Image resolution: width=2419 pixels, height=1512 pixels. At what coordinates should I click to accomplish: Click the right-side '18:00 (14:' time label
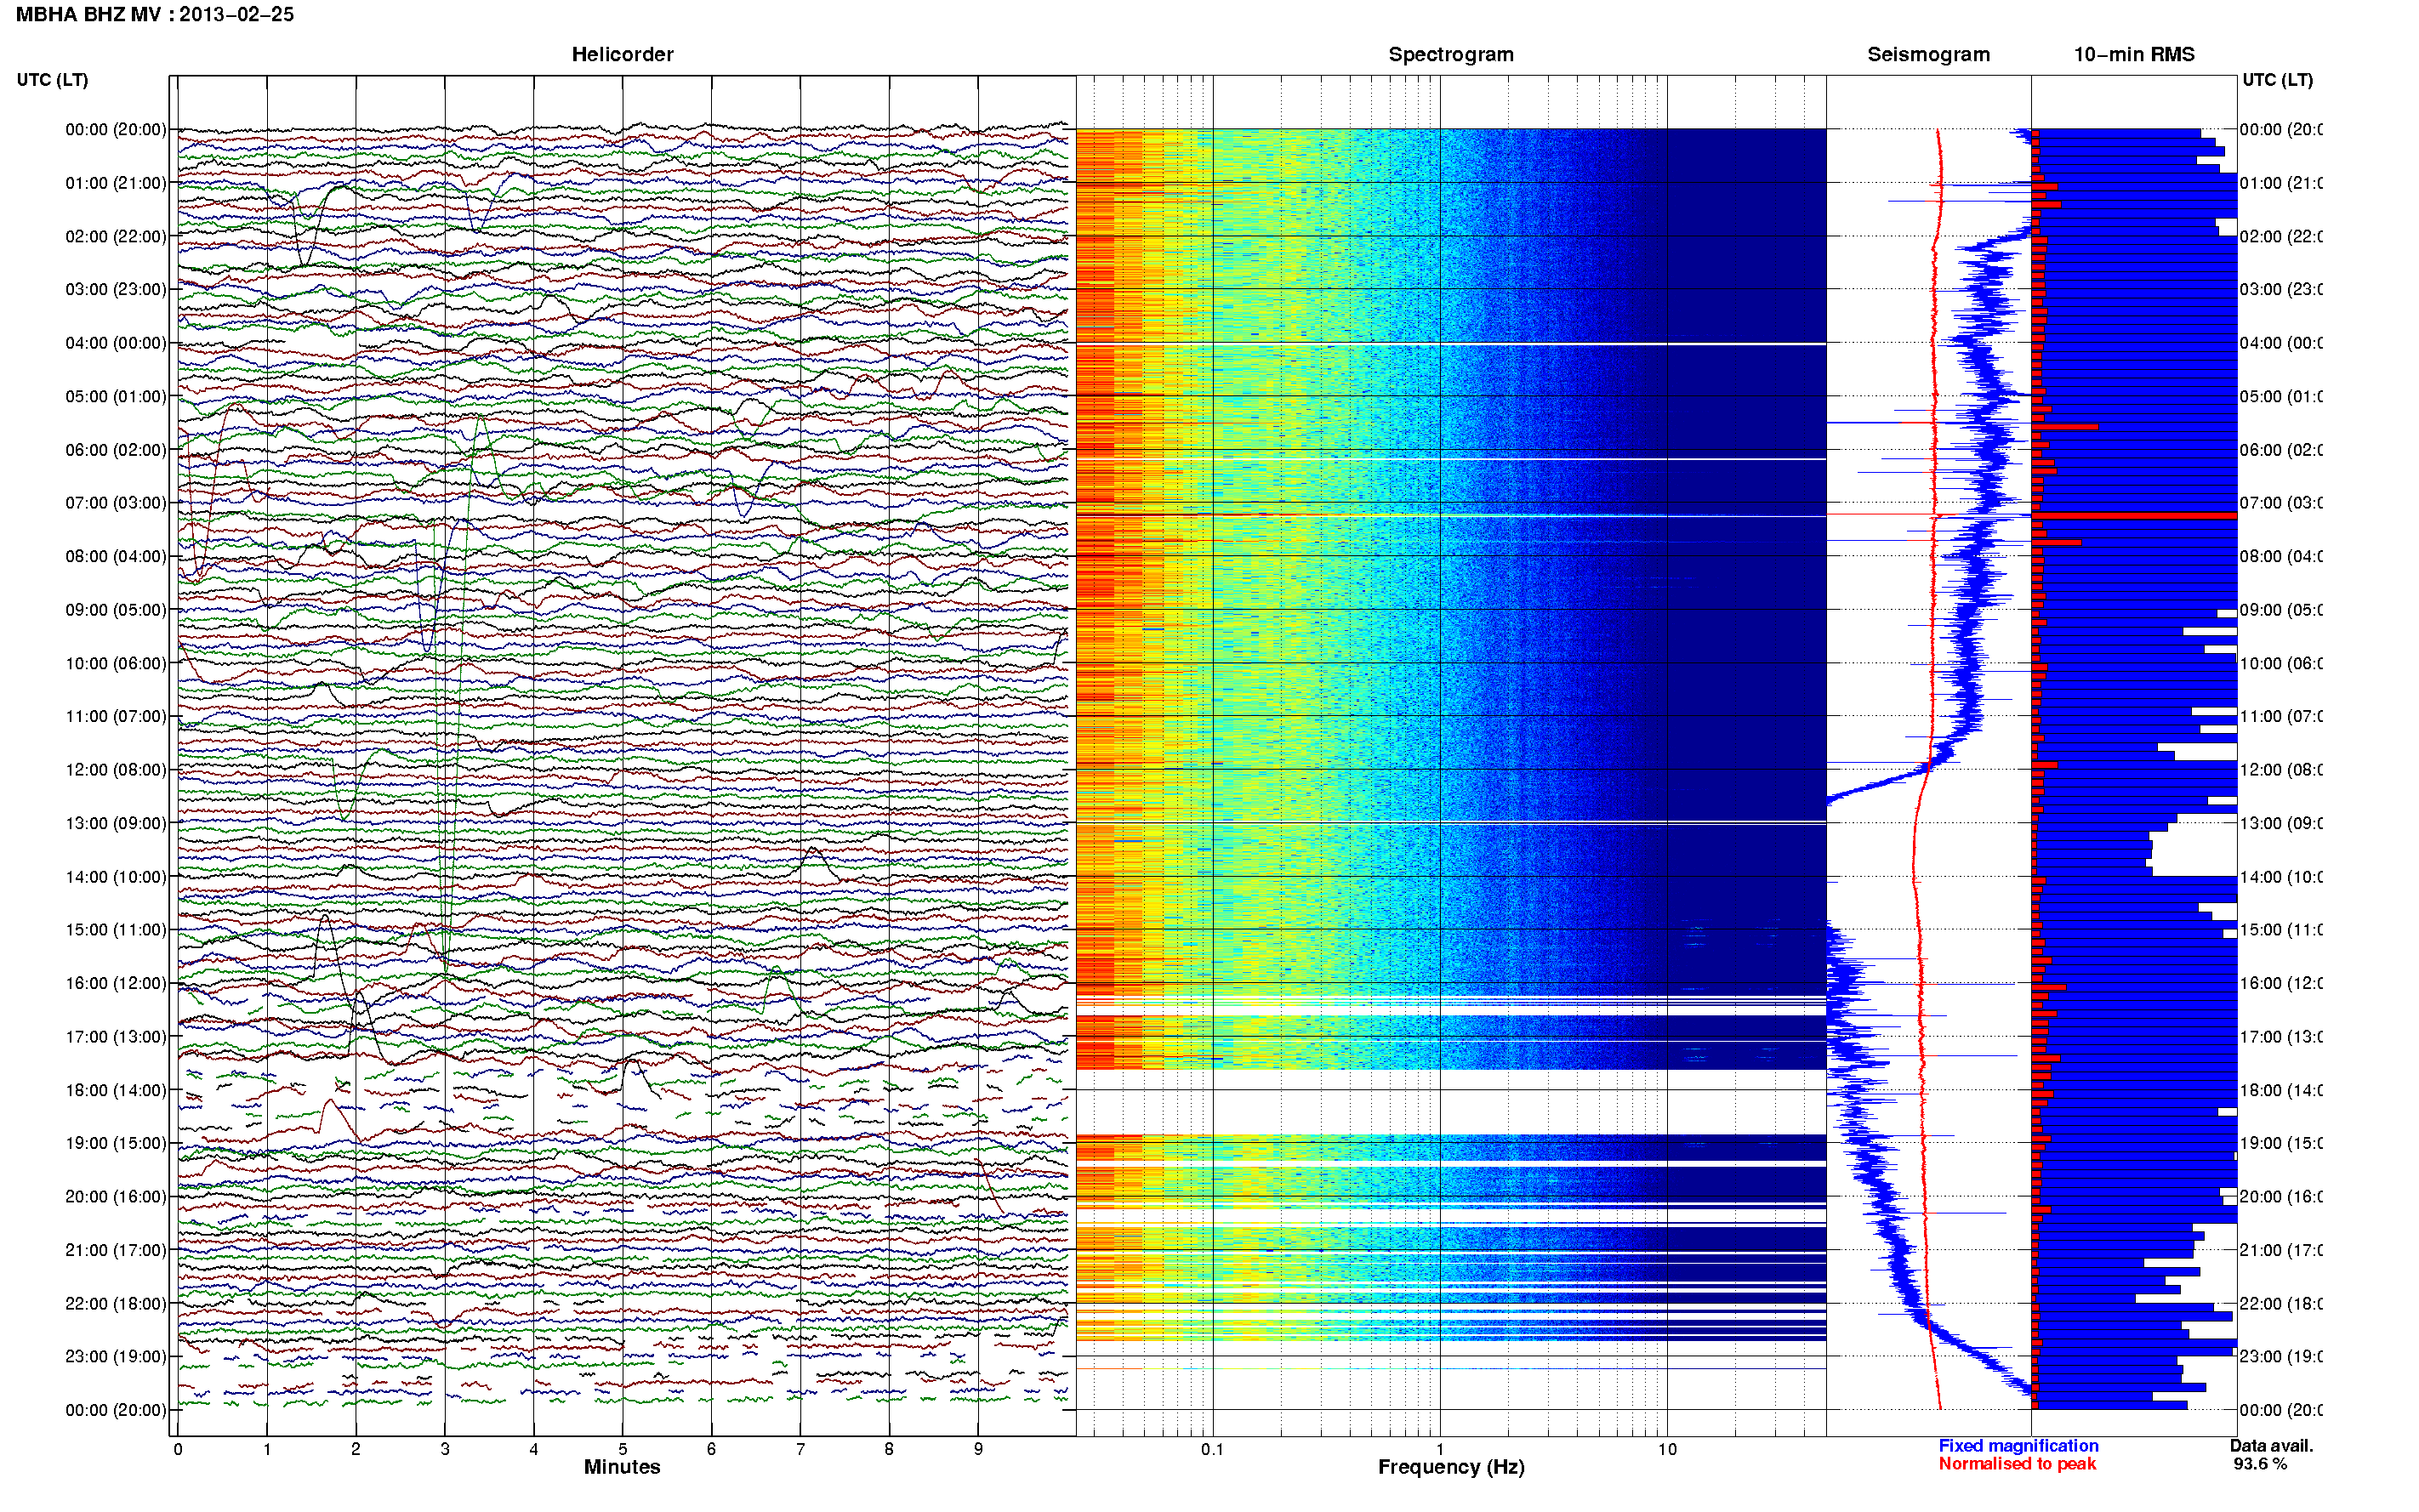(x=2281, y=1090)
